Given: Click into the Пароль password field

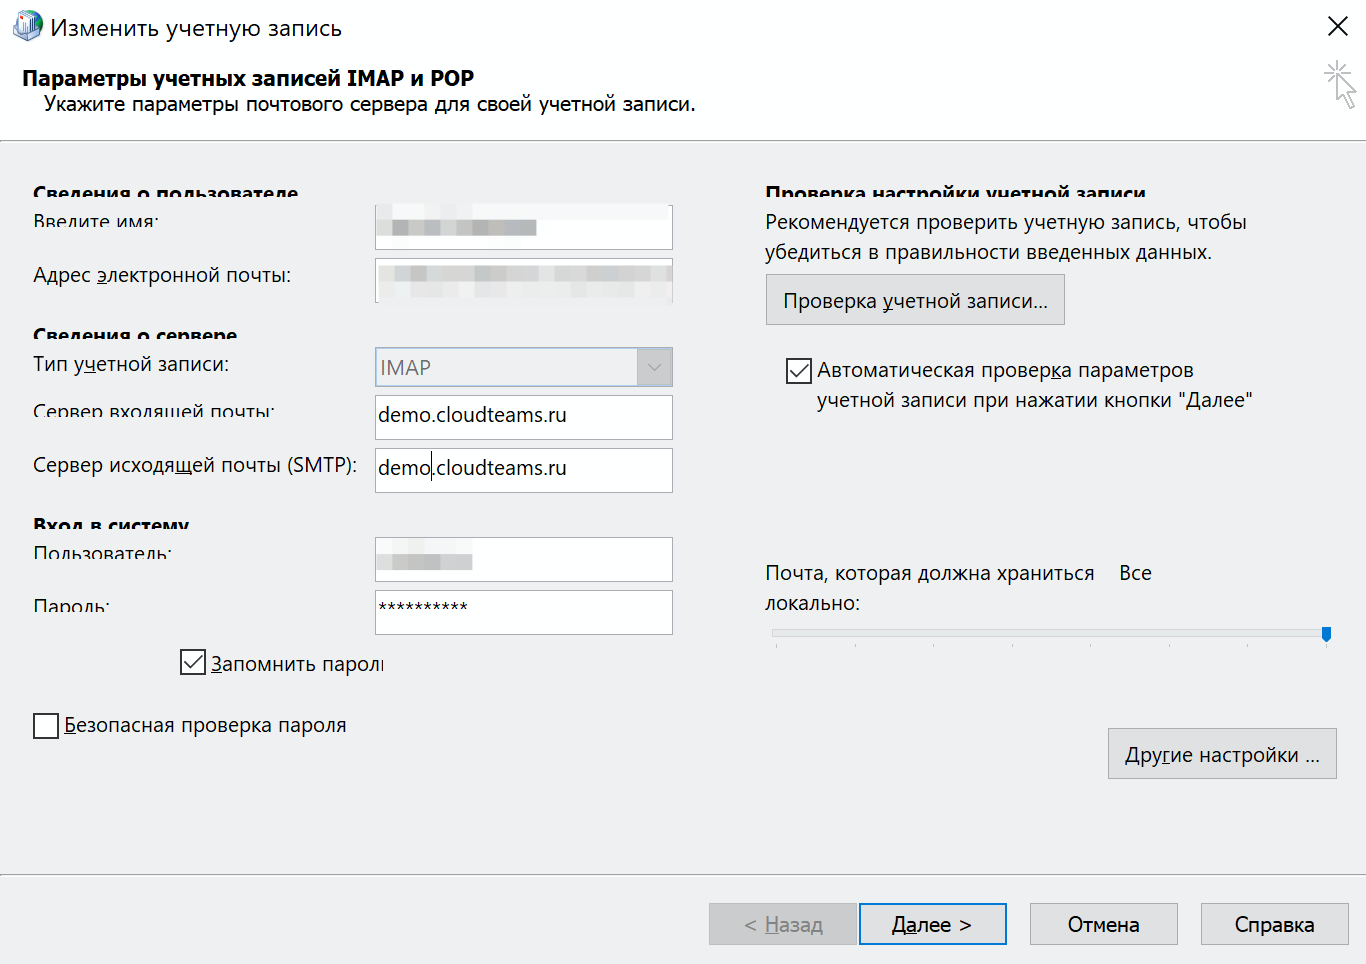Looking at the screenshot, I should coord(523,612).
